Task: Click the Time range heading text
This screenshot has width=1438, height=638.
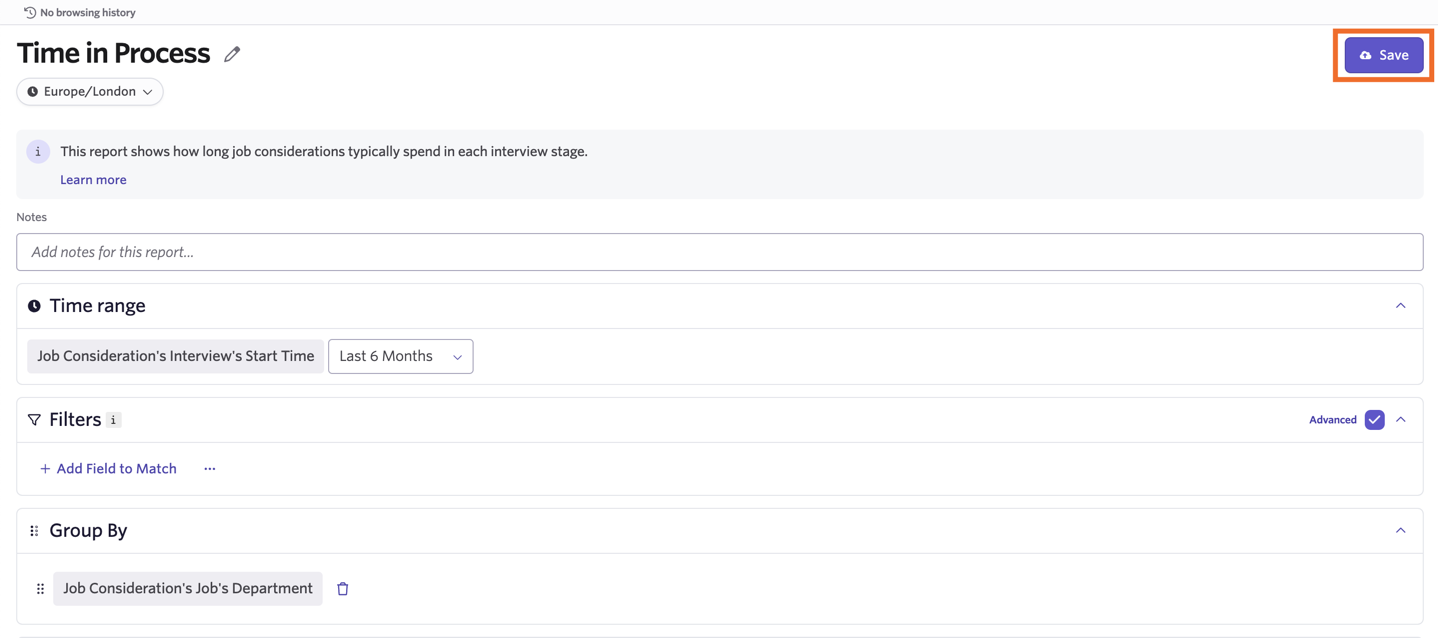Action: tap(98, 306)
